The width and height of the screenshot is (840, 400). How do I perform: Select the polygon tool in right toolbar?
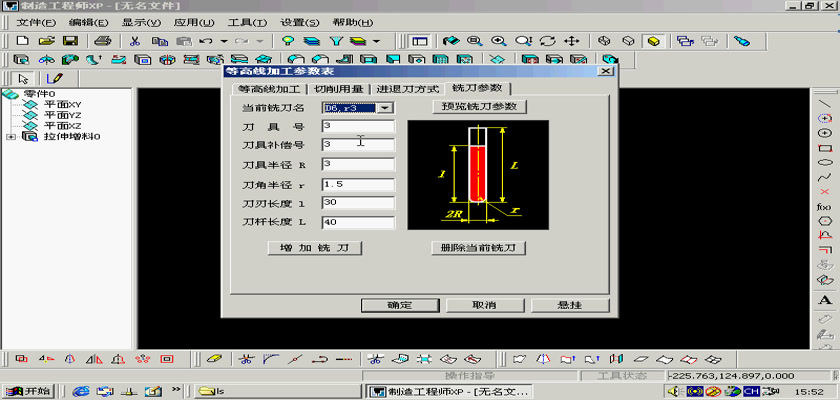pyautogui.click(x=825, y=221)
